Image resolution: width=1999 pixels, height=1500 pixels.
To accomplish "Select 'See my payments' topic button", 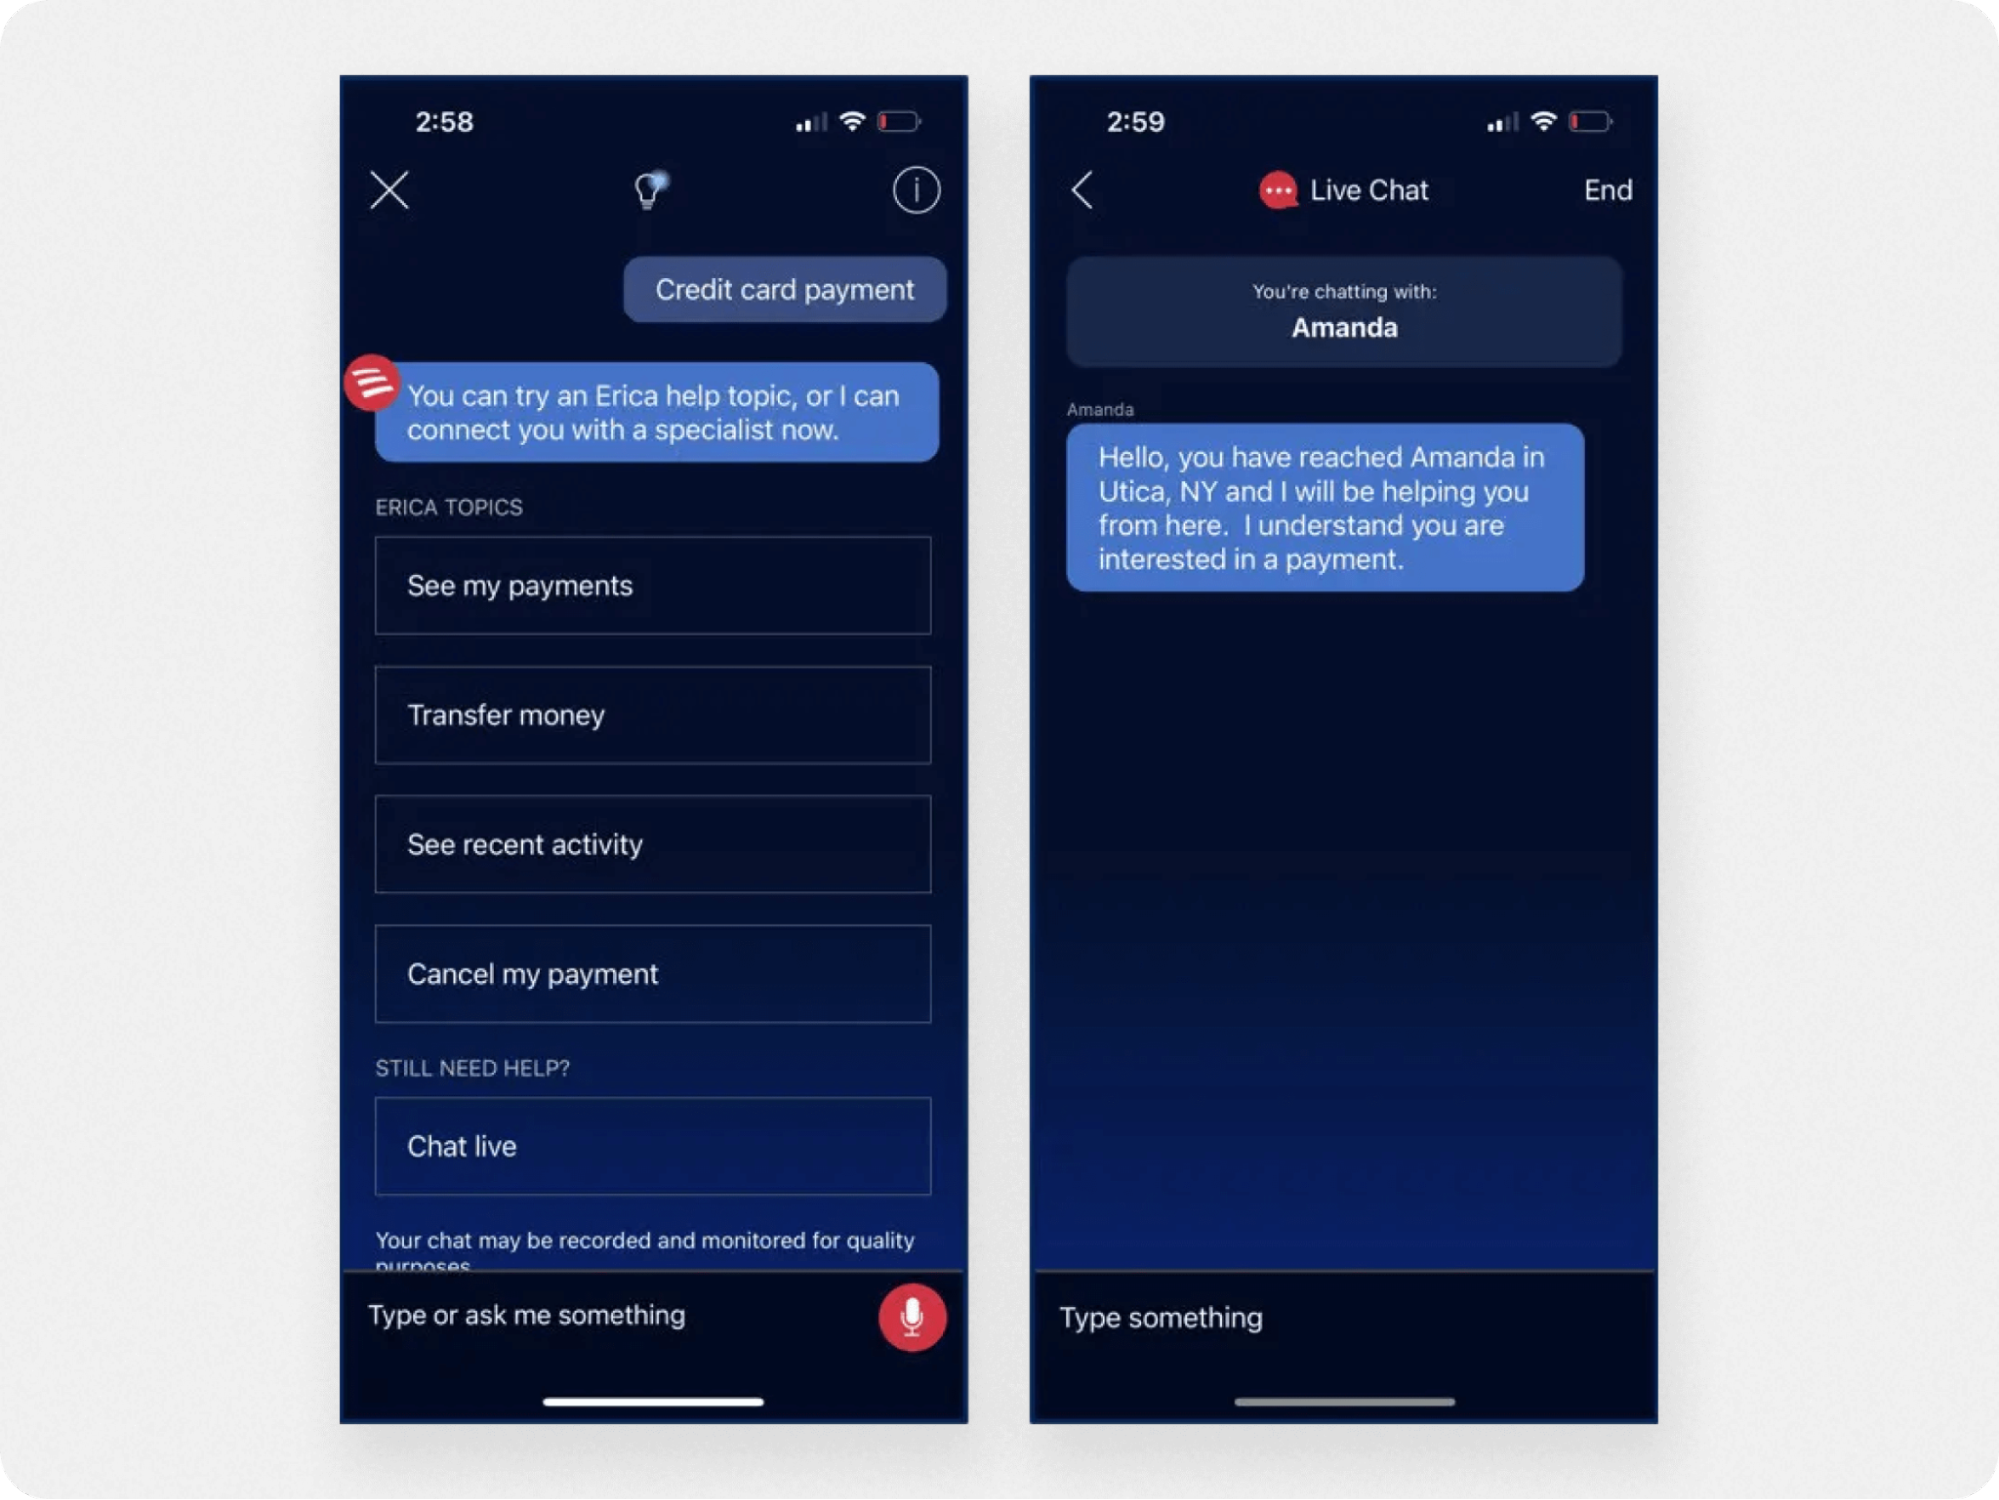I will tap(652, 585).
